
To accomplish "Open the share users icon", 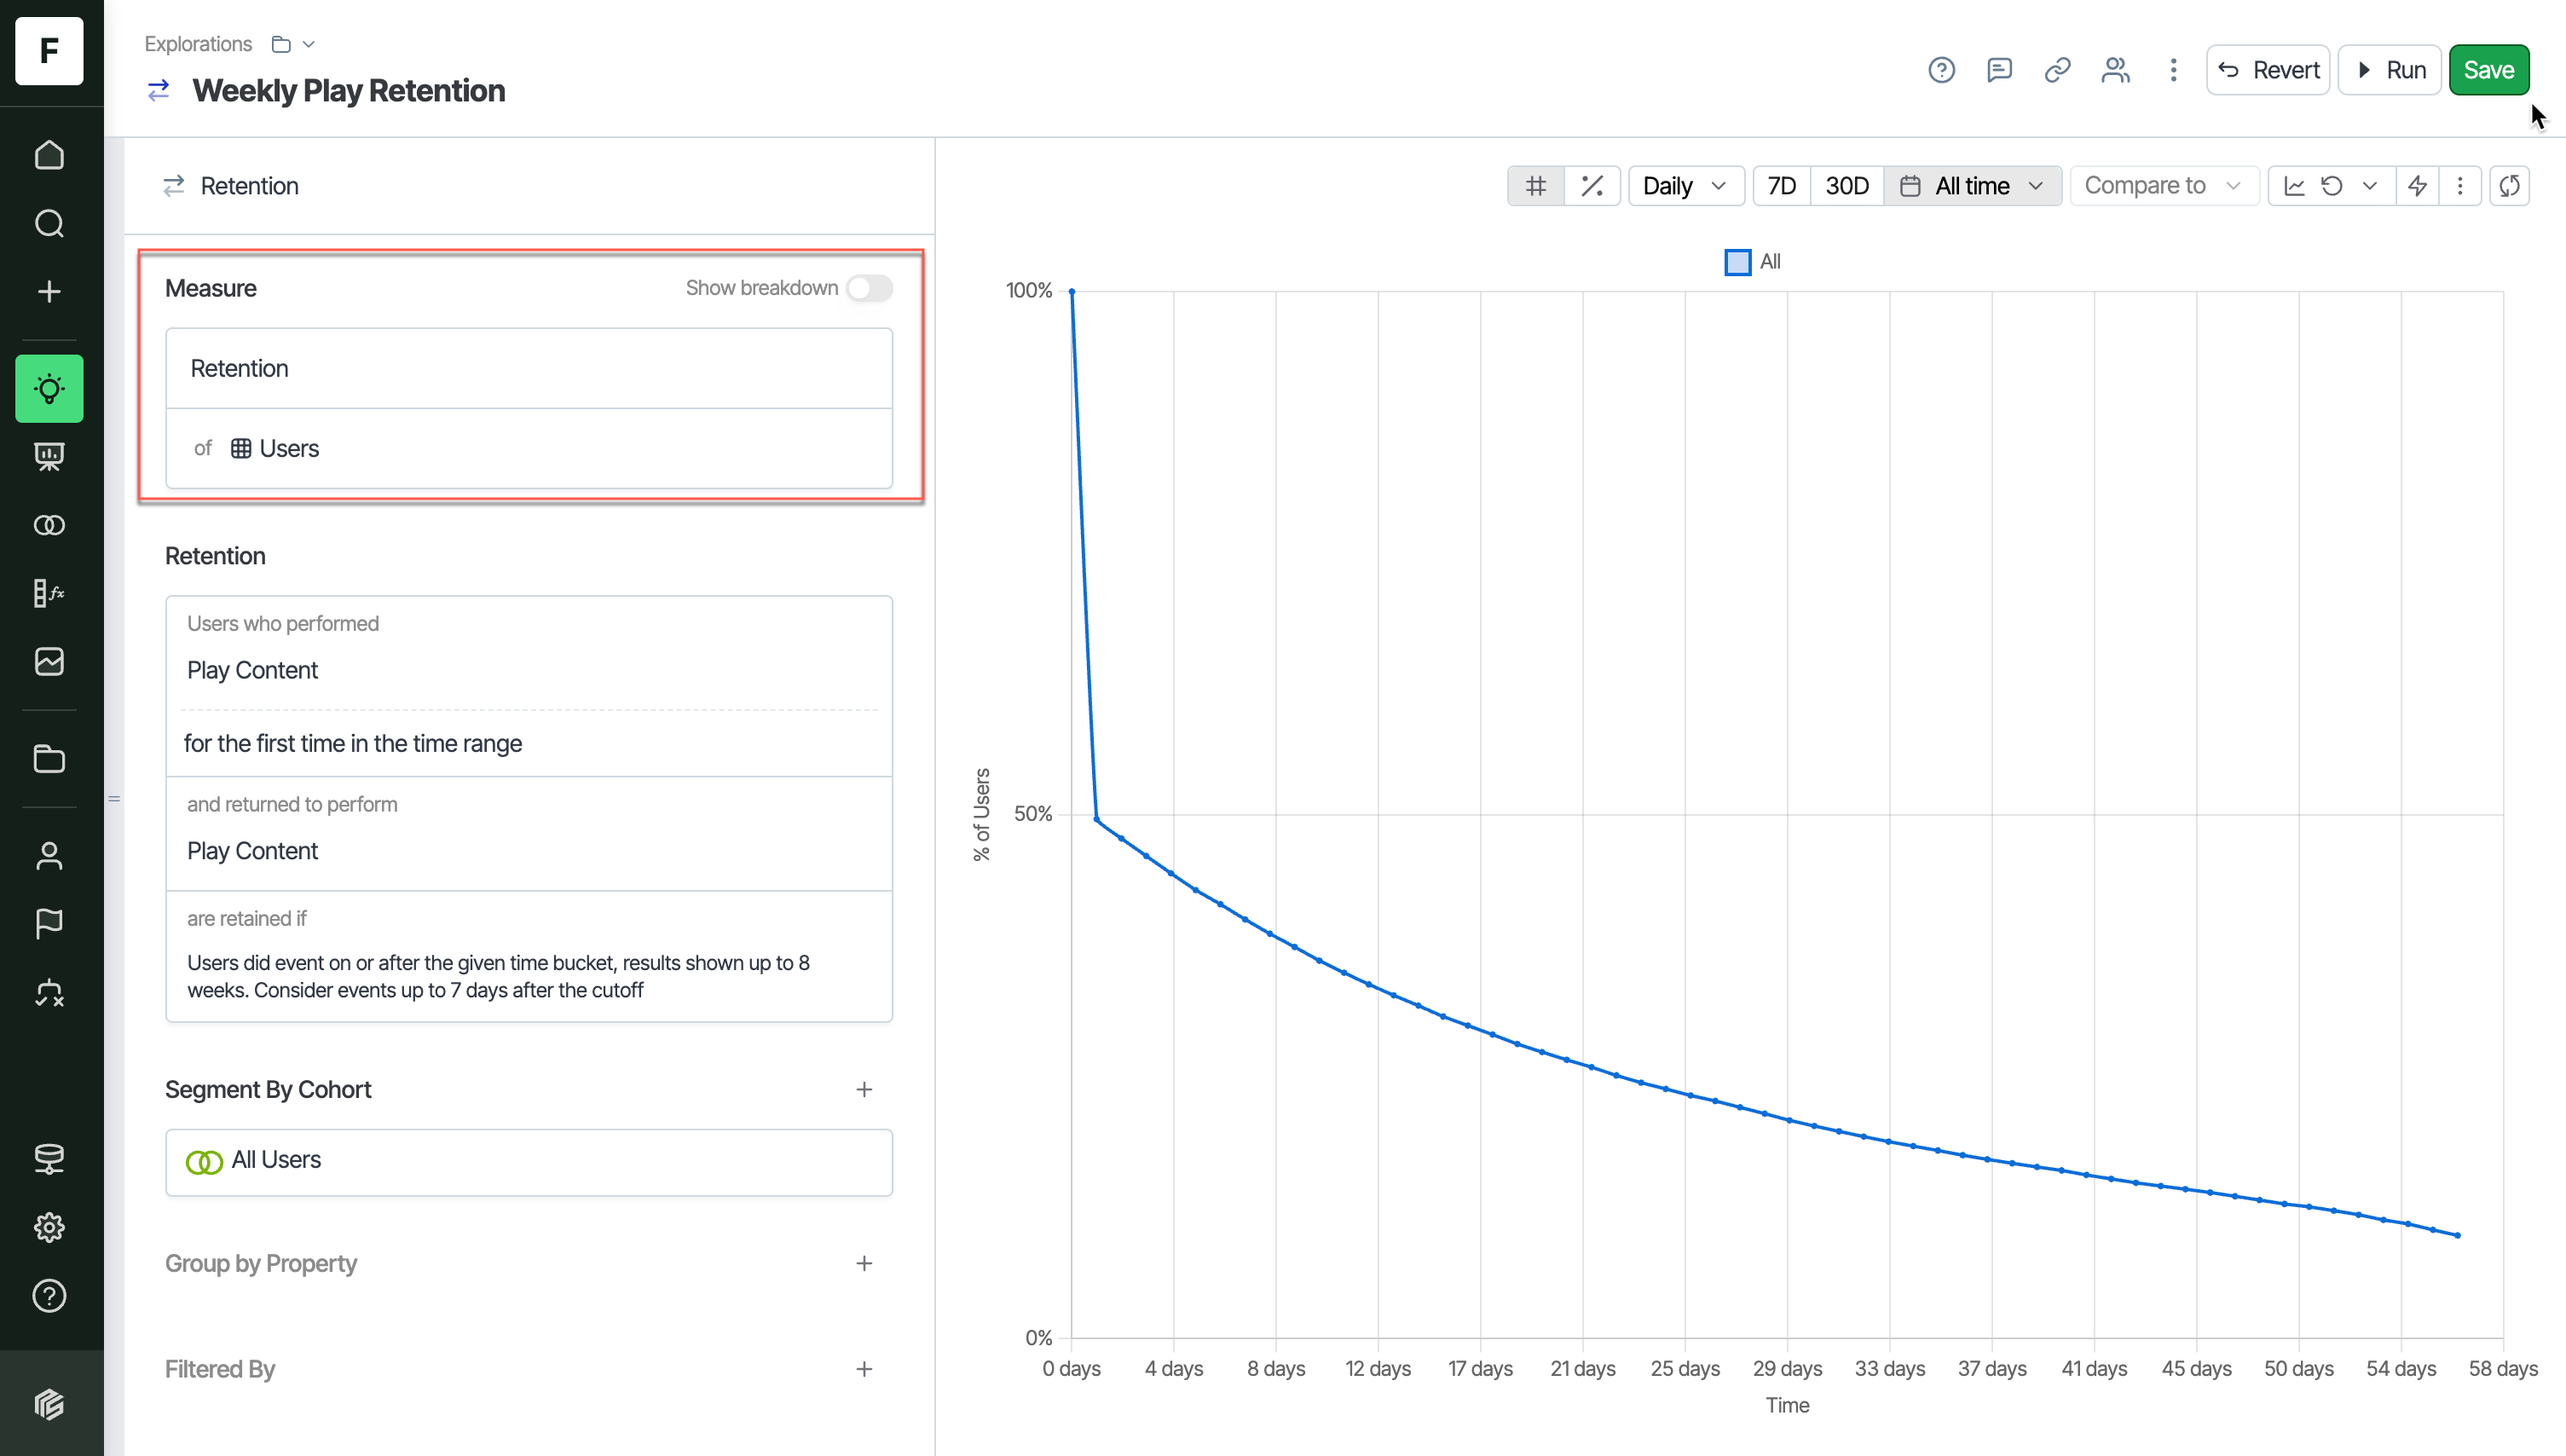I will click(x=2115, y=70).
